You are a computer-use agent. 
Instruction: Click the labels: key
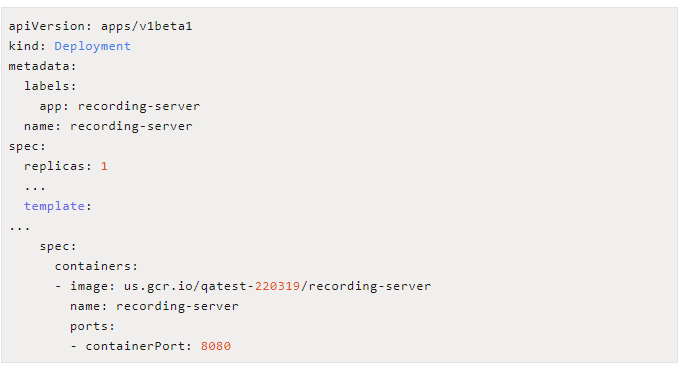click(50, 86)
